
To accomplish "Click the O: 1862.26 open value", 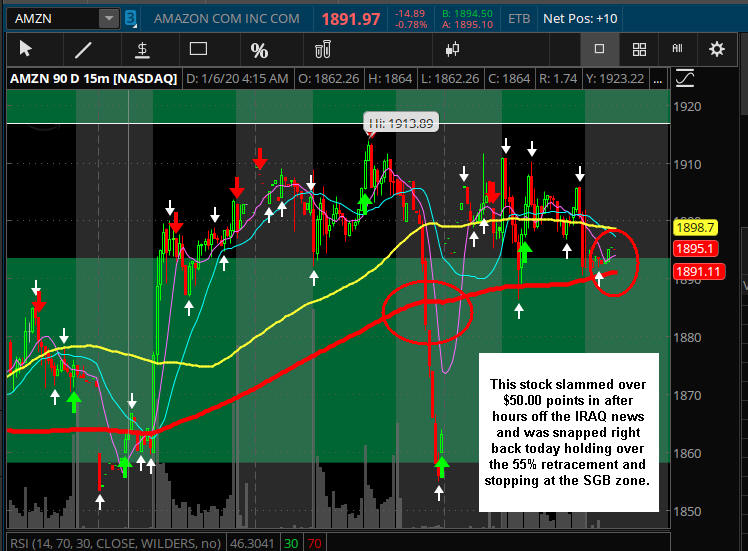I will coord(329,79).
